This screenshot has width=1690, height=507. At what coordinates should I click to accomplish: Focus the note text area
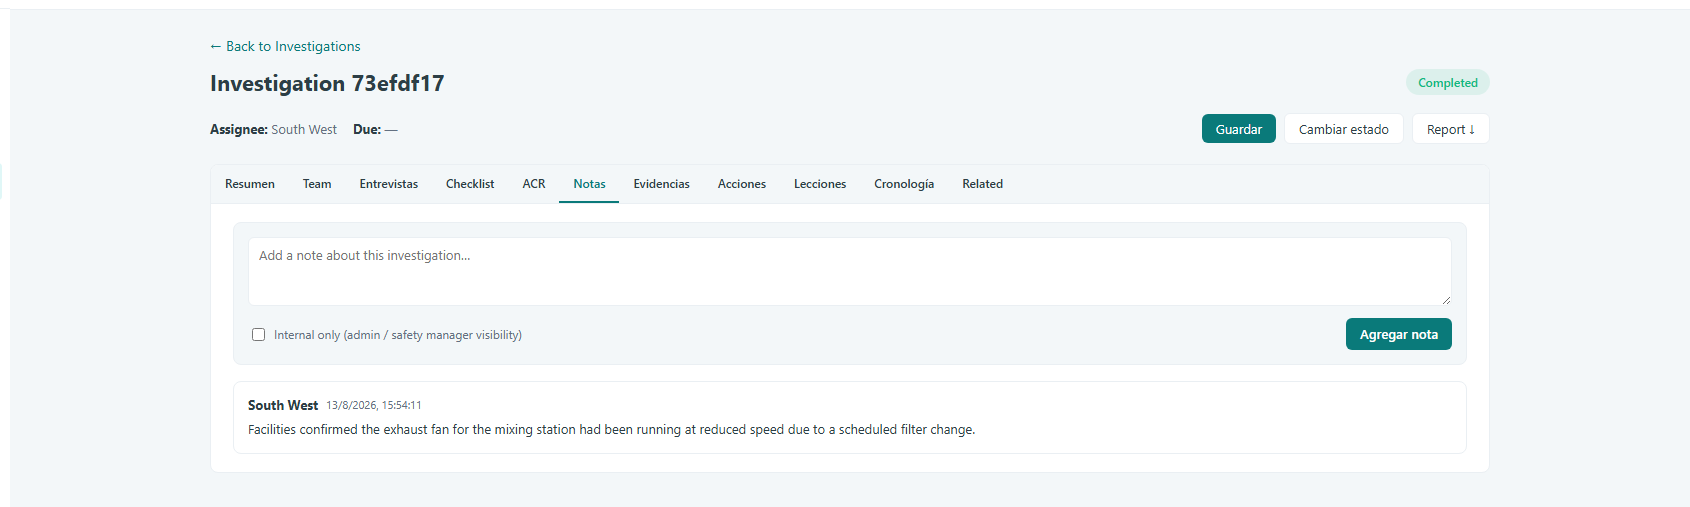[849, 271]
